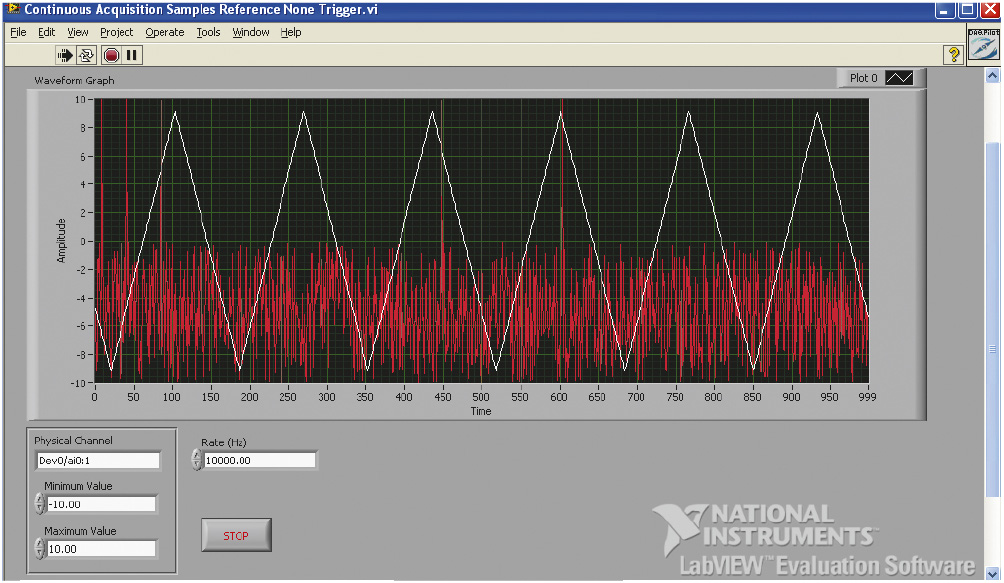This screenshot has height=583, width=1004.
Task: Click the Run Continuously toolbar button
Action: (x=86, y=56)
